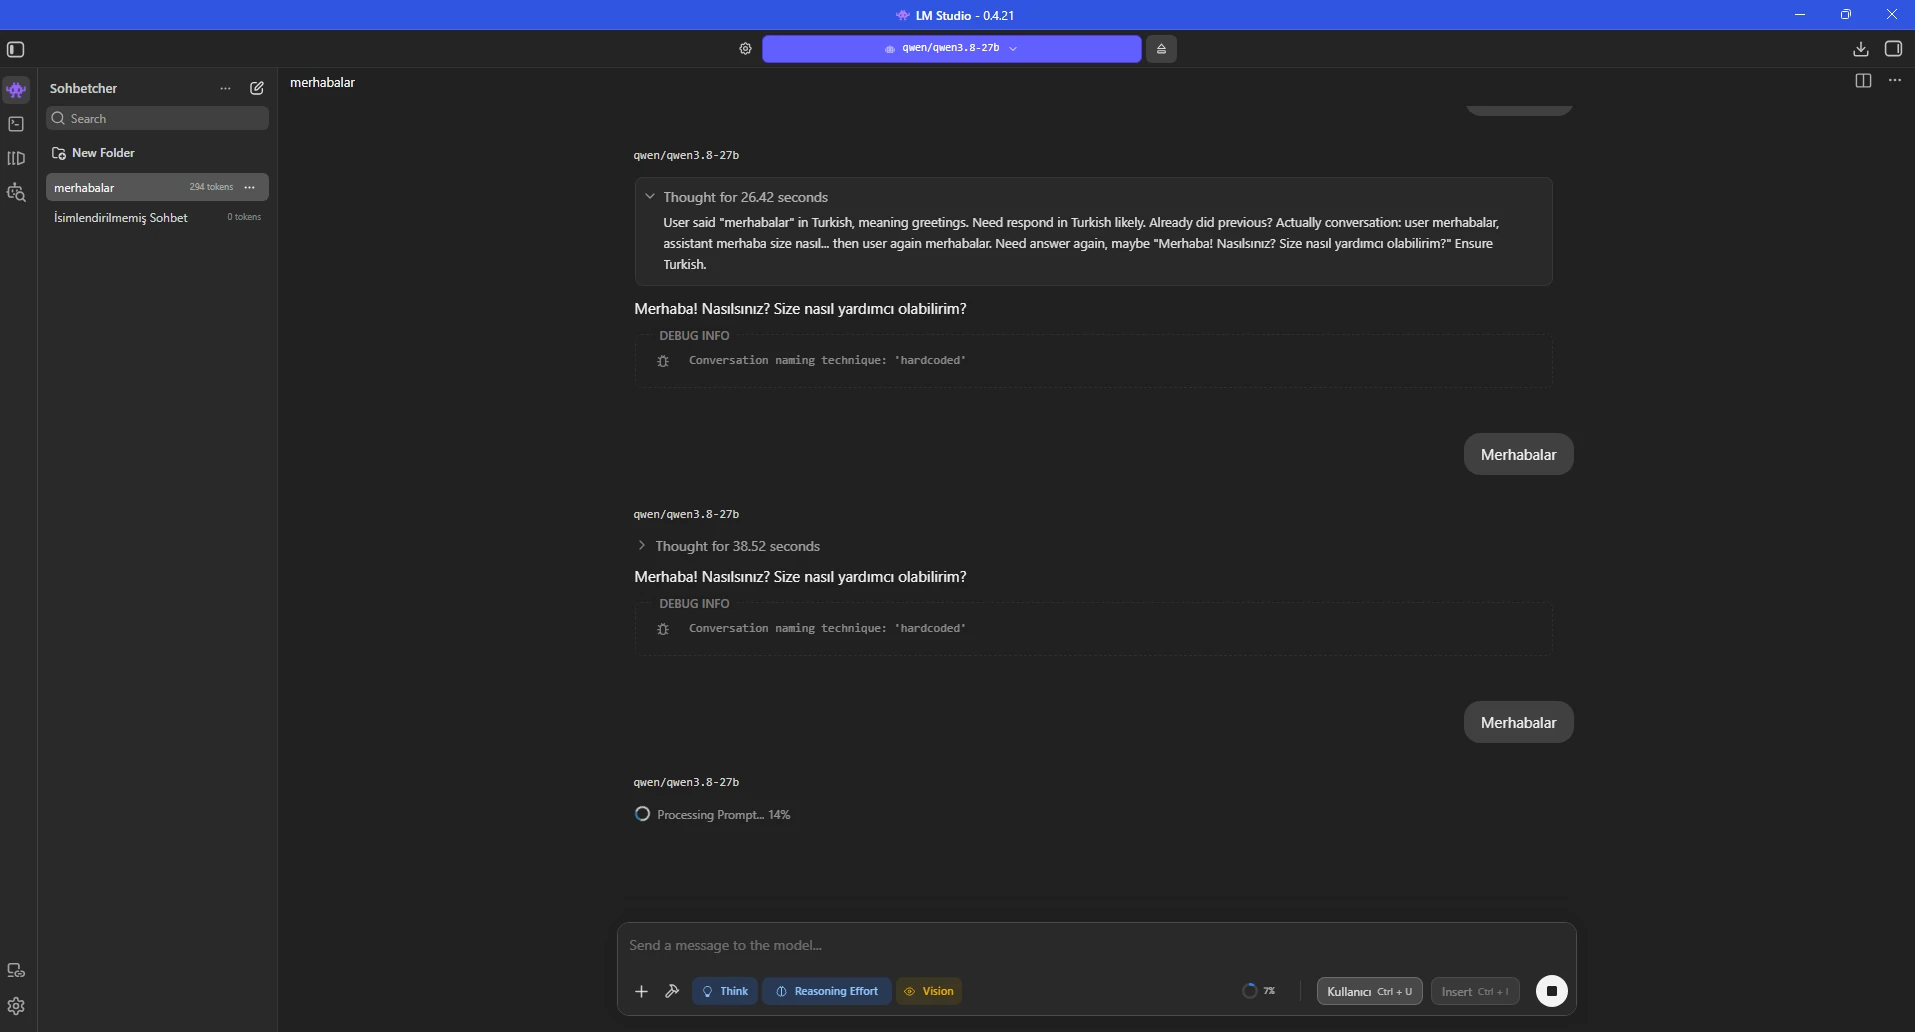The height and width of the screenshot is (1032, 1915).
Task: Open Sohbetcher more options ellipsis
Action: [225, 88]
